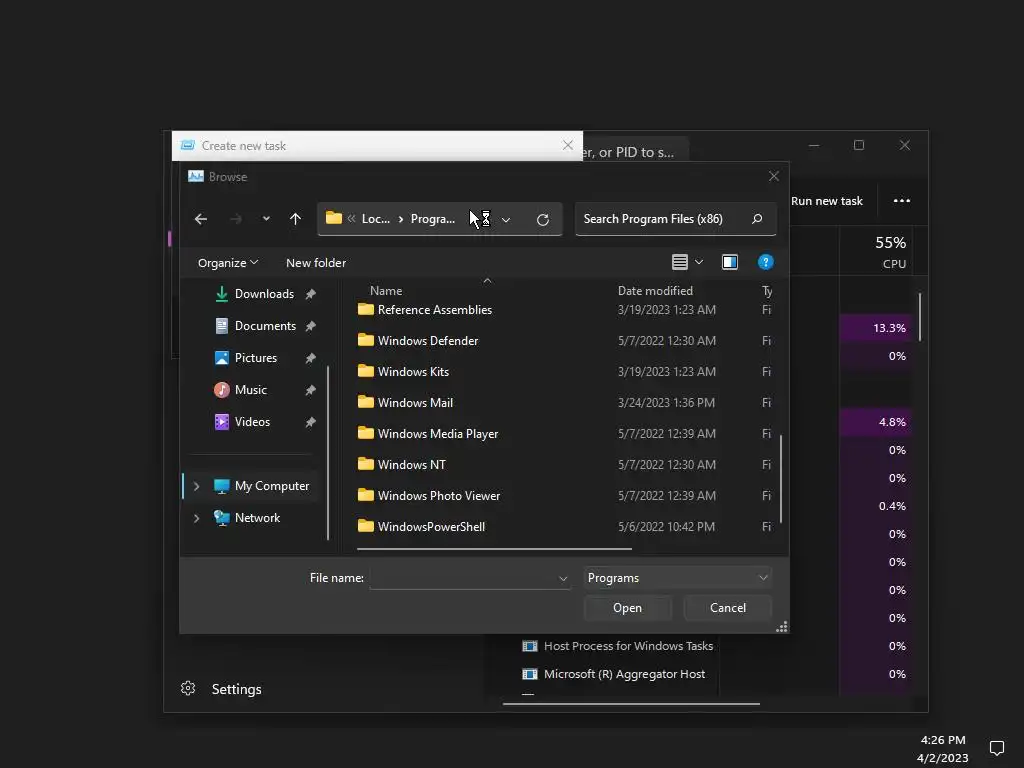
Task: Open the Programs file type dropdown
Action: 677,578
